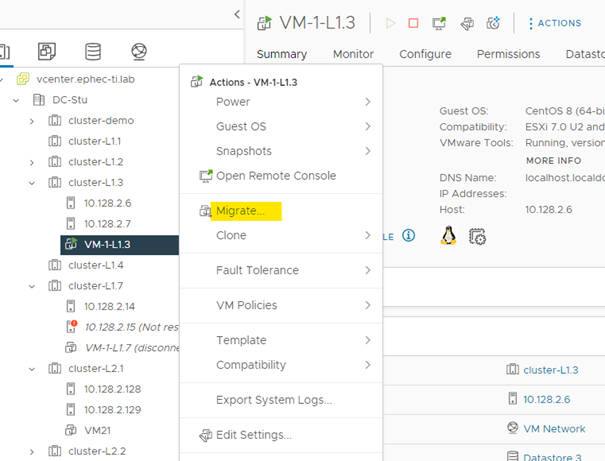This screenshot has width=605, height=461.
Task: Select Migrate... in the actions menu
Action: pyautogui.click(x=281, y=211)
